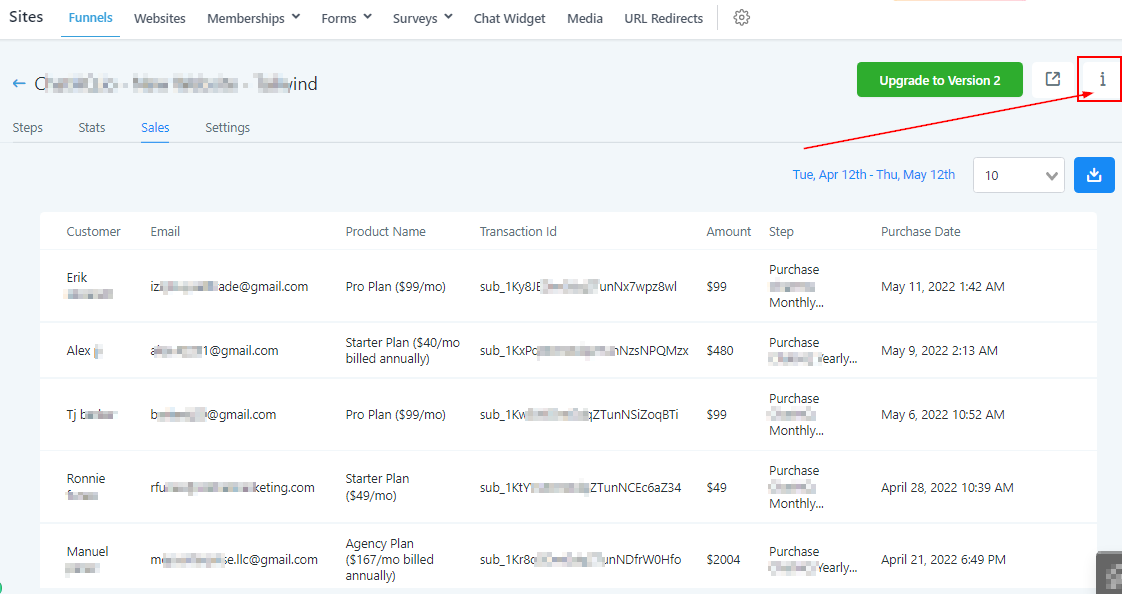Click the Upgrade to Version 2 button
Viewport: 1122px width, 594px height.
939,80
